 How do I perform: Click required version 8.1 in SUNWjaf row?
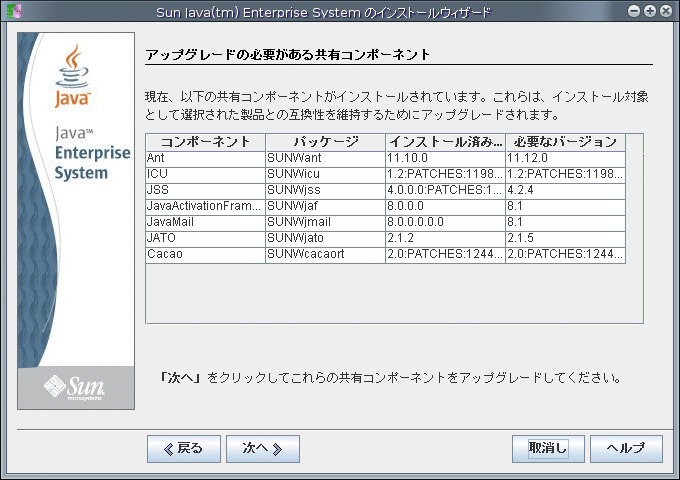click(x=566, y=206)
